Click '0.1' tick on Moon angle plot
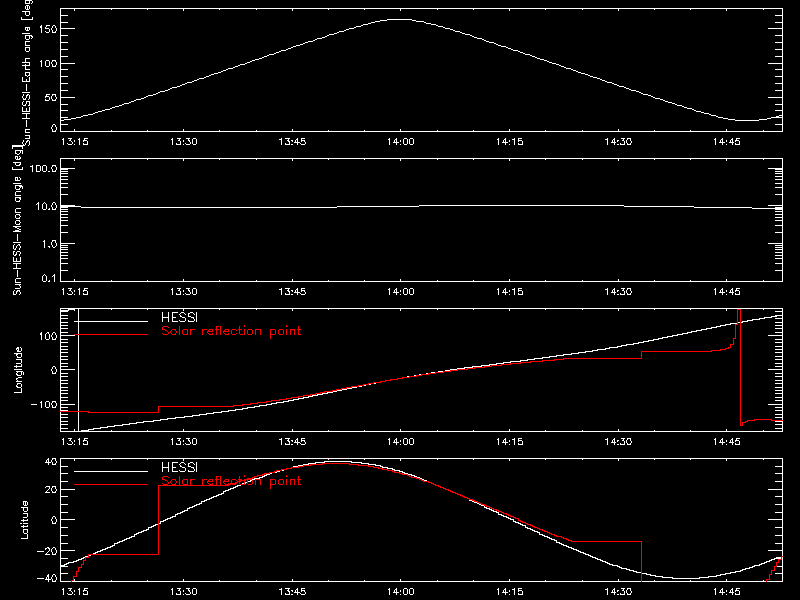Image resolution: width=800 pixels, height=600 pixels. point(49,278)
